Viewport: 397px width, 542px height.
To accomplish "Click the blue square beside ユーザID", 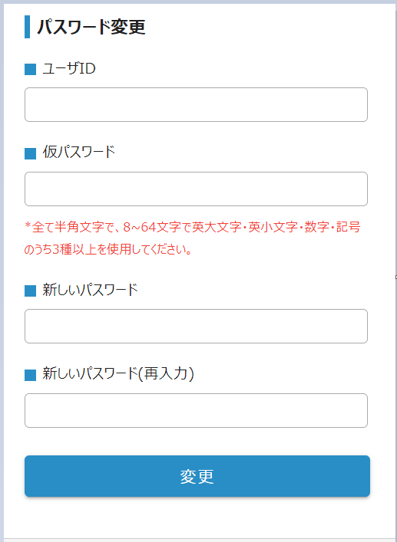I will [30, 69].
